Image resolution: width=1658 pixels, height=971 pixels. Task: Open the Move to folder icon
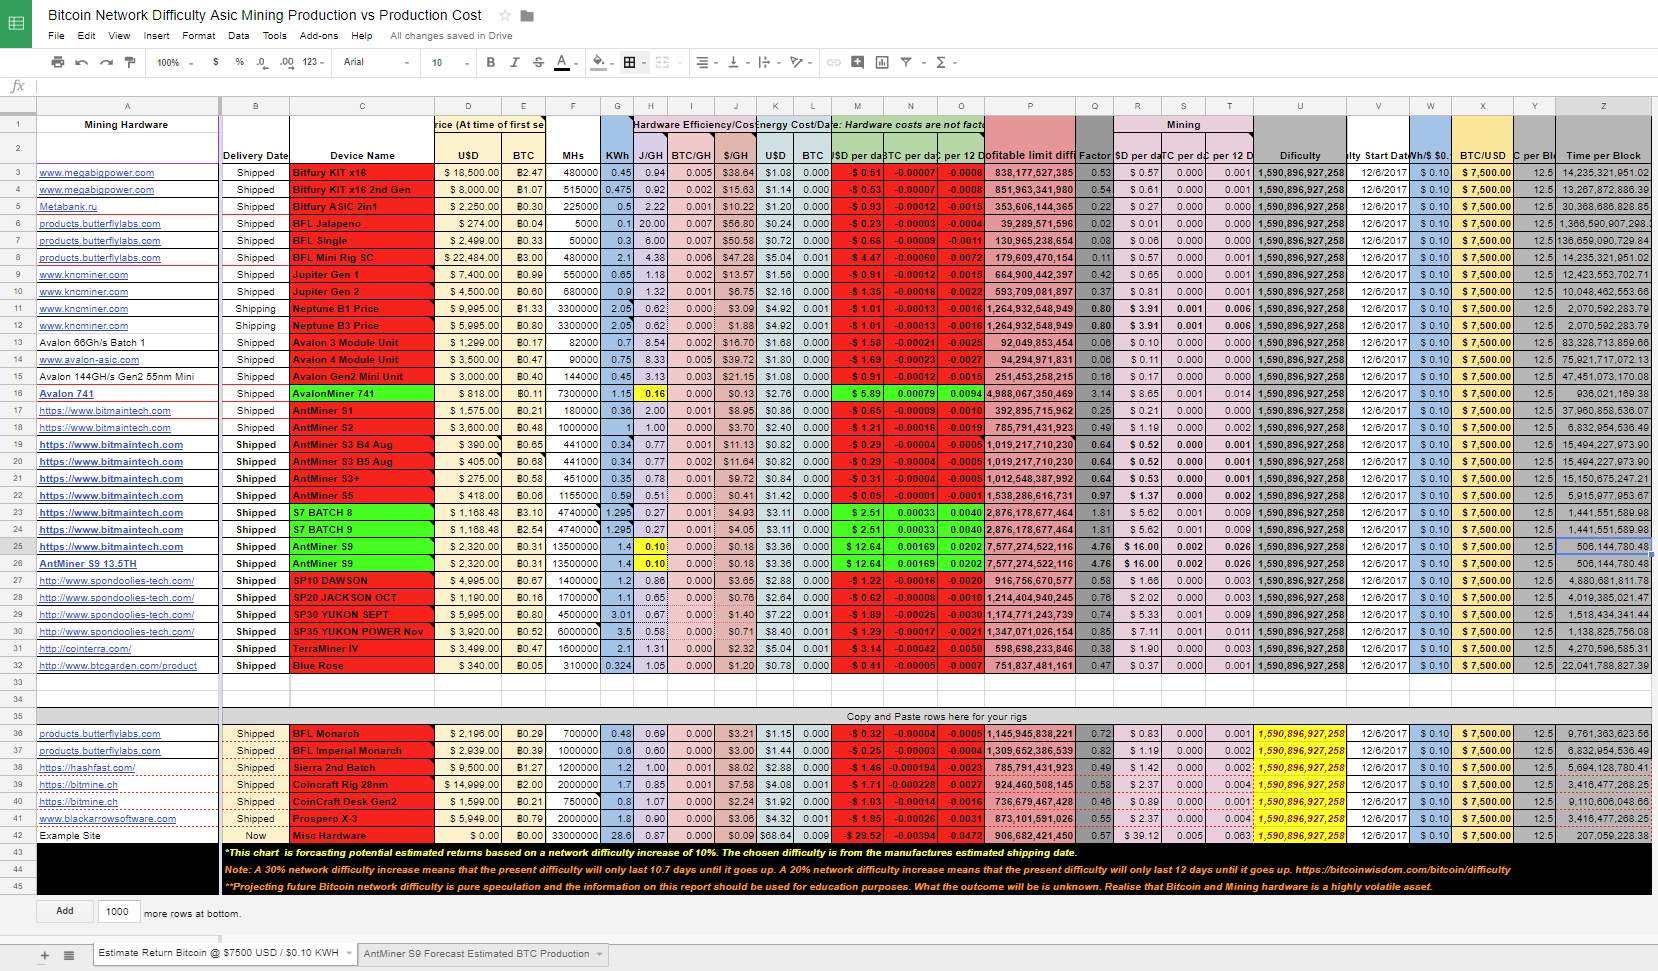pos(527,15)
